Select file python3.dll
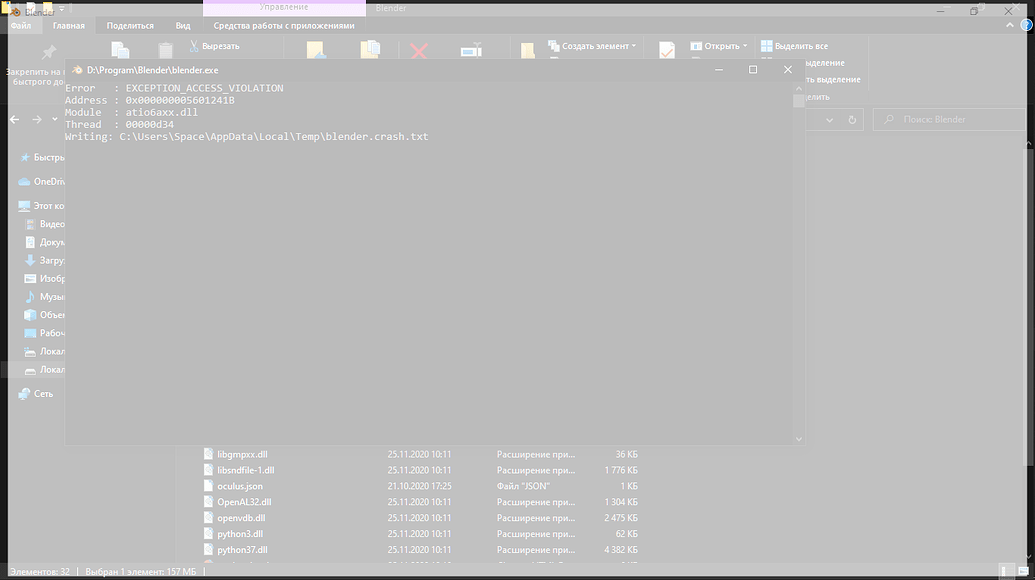This screenshot has width=1035, height=580. tap(240, 534)
